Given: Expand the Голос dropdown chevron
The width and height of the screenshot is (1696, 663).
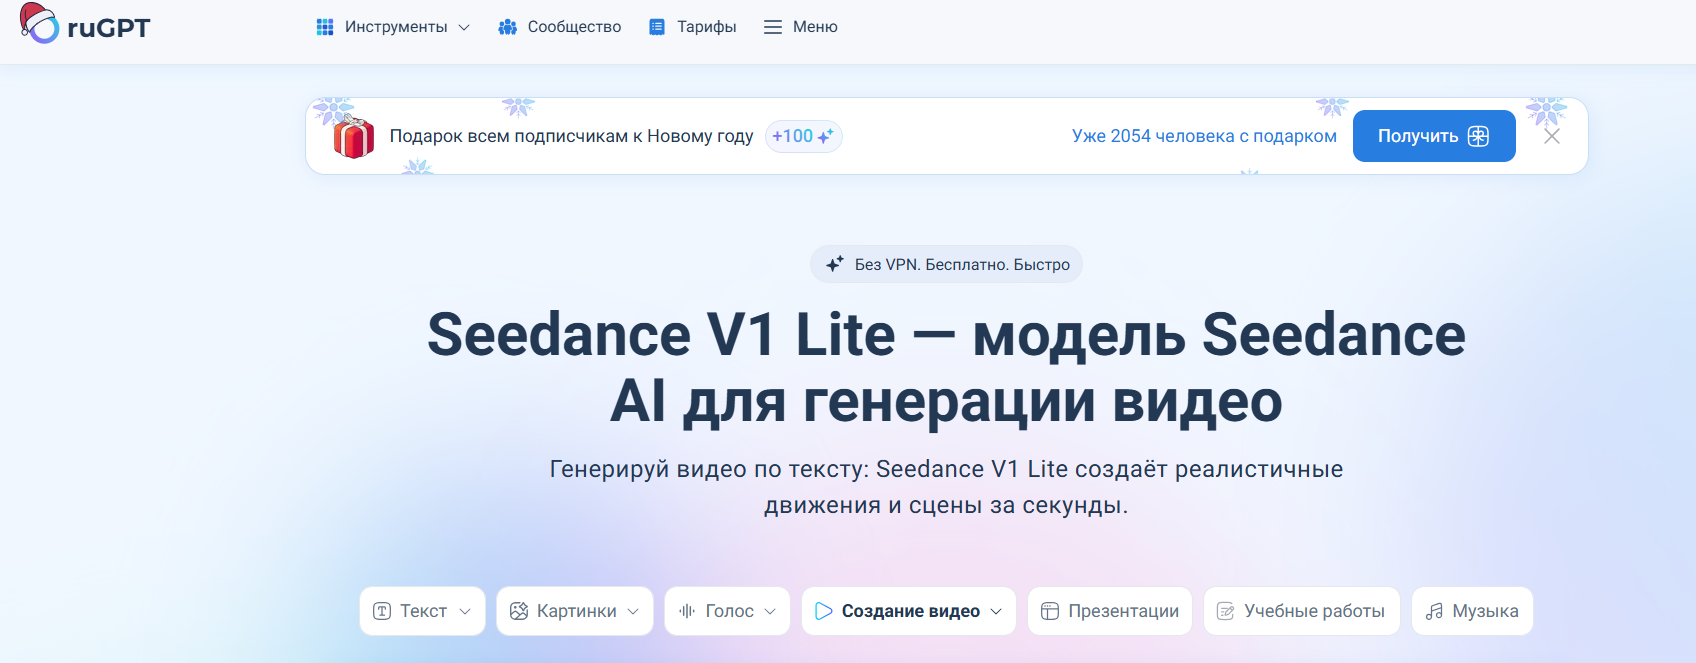Looking at the screenshot, I should click(770, 611).
